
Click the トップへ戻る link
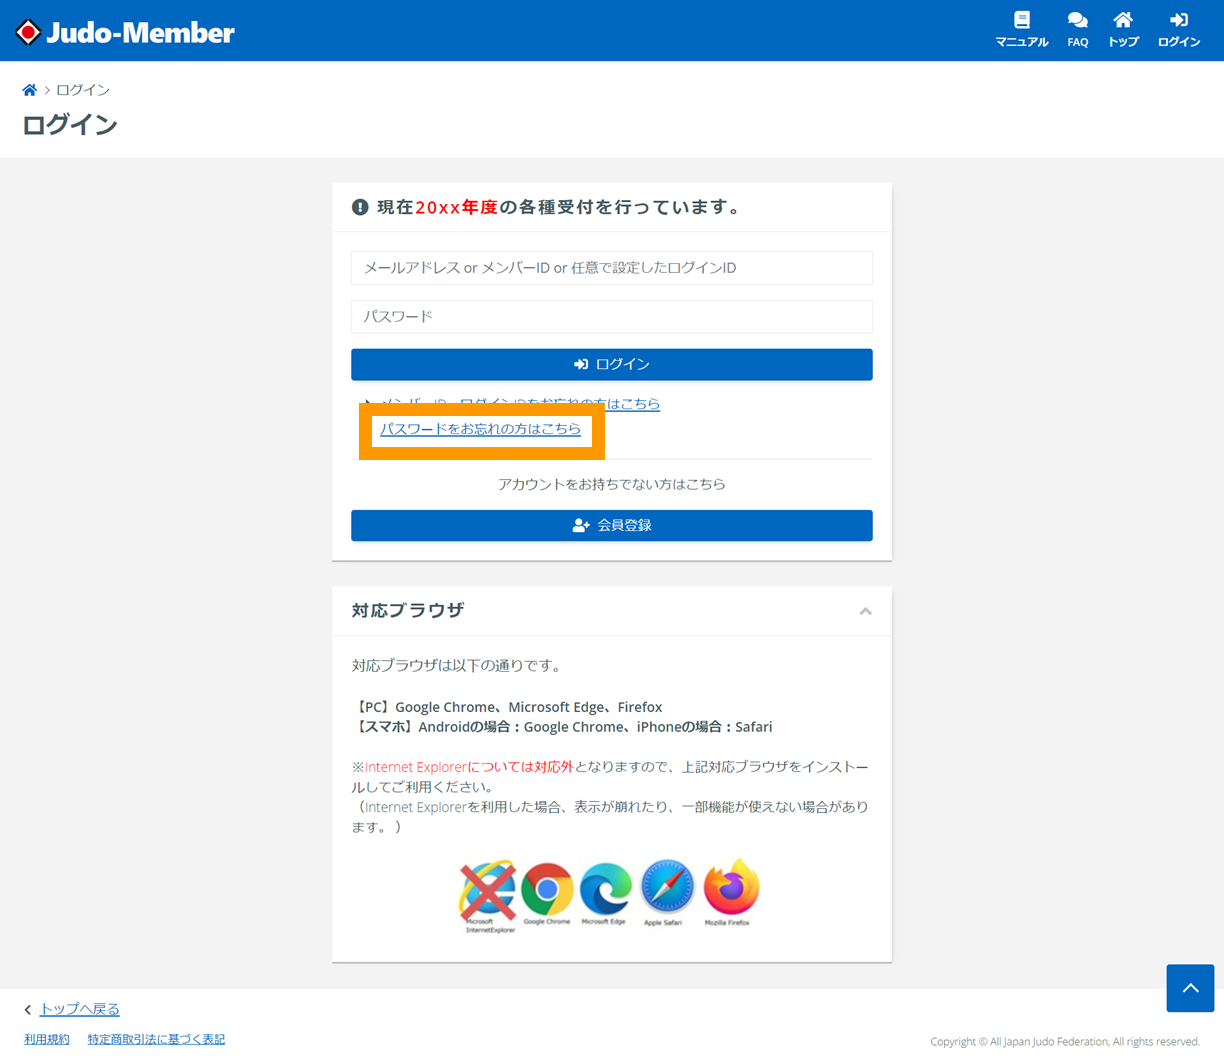(x=78, y=1009)
